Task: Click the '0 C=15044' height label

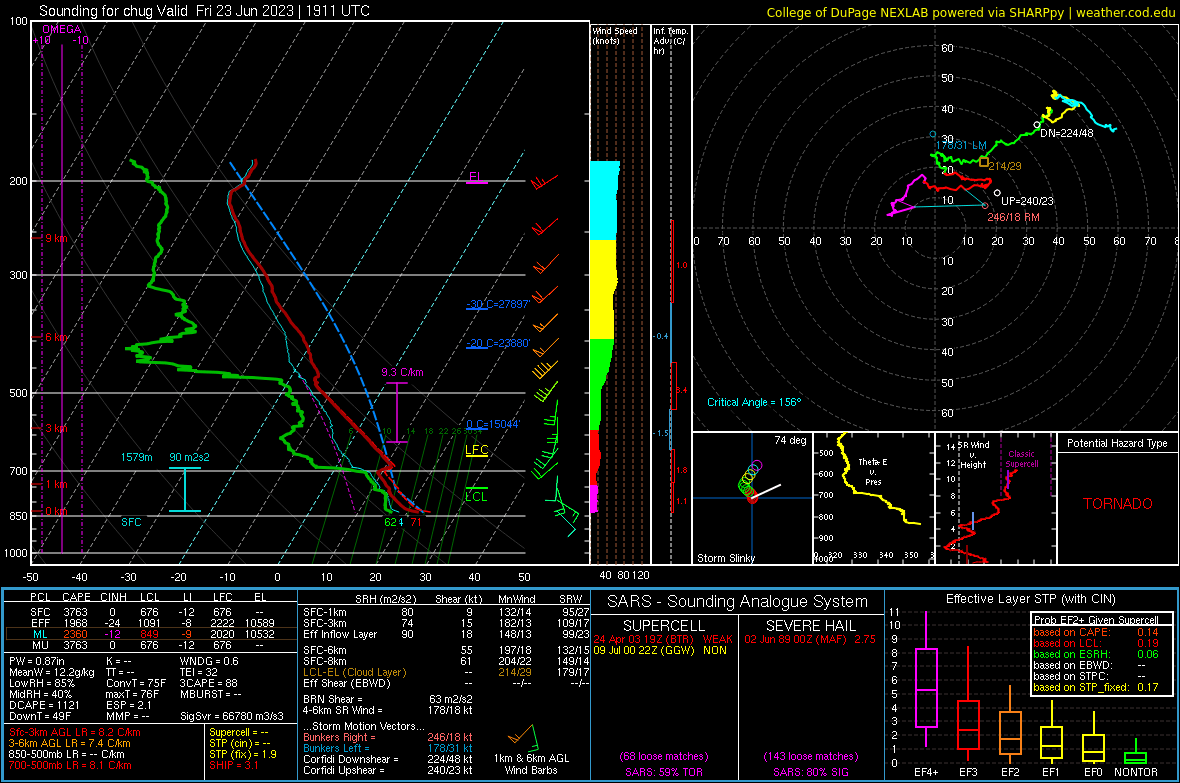Action: click(x=493, y=425)
